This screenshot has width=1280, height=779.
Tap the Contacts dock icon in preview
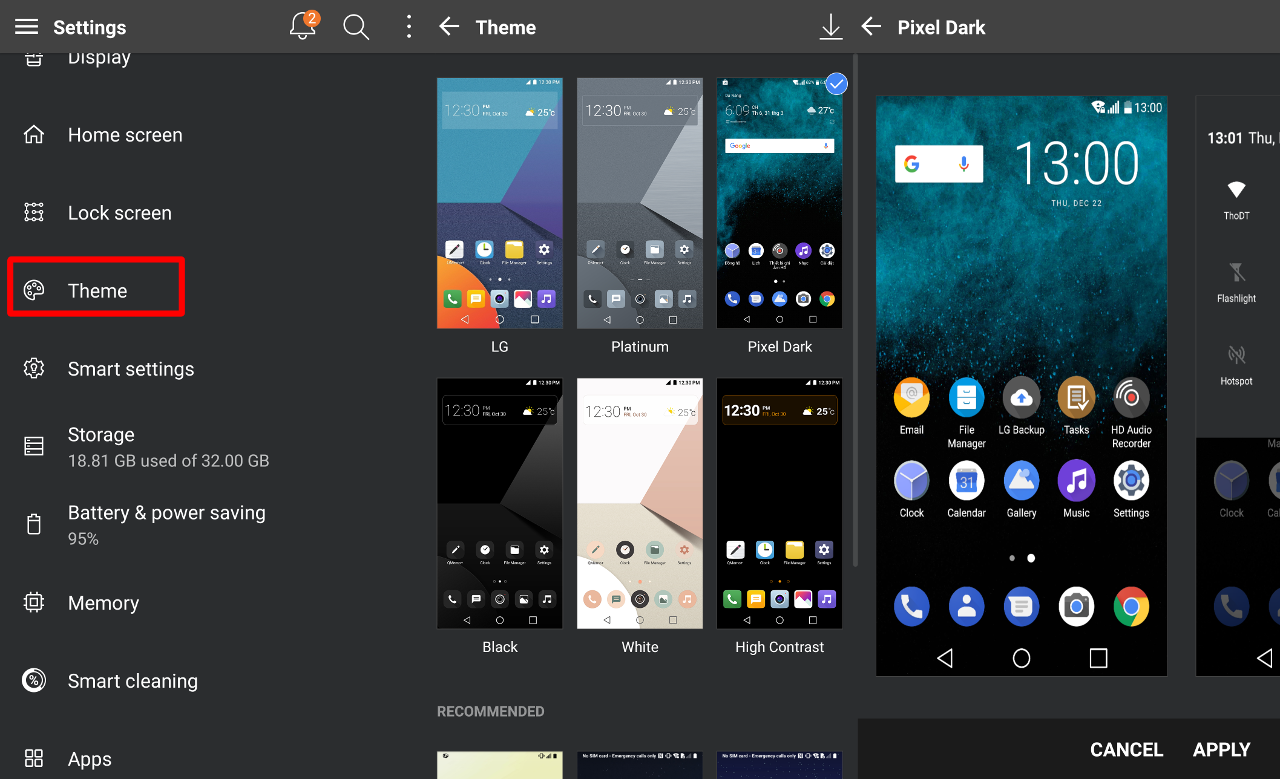tap(966, 606)
